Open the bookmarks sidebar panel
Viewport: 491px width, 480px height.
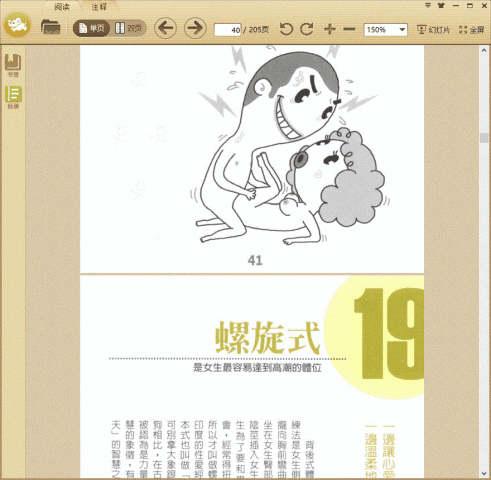13,65
